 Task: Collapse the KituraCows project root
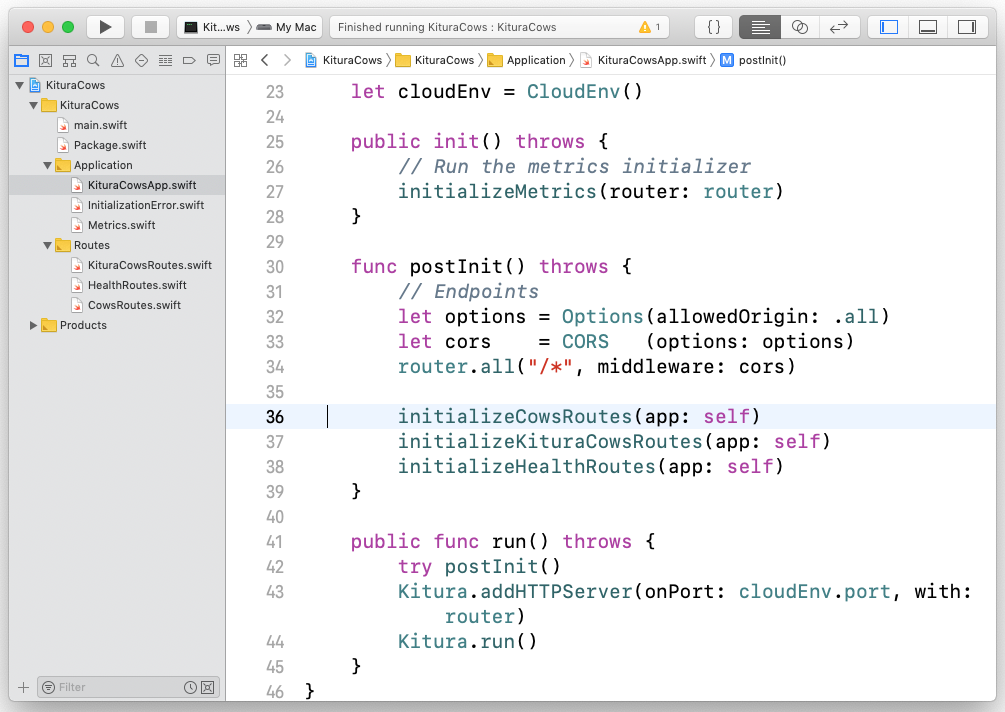point(20,85)
